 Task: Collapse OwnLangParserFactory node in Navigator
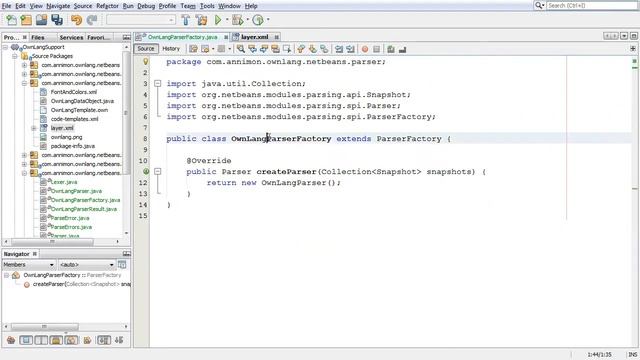coord(6,276)
